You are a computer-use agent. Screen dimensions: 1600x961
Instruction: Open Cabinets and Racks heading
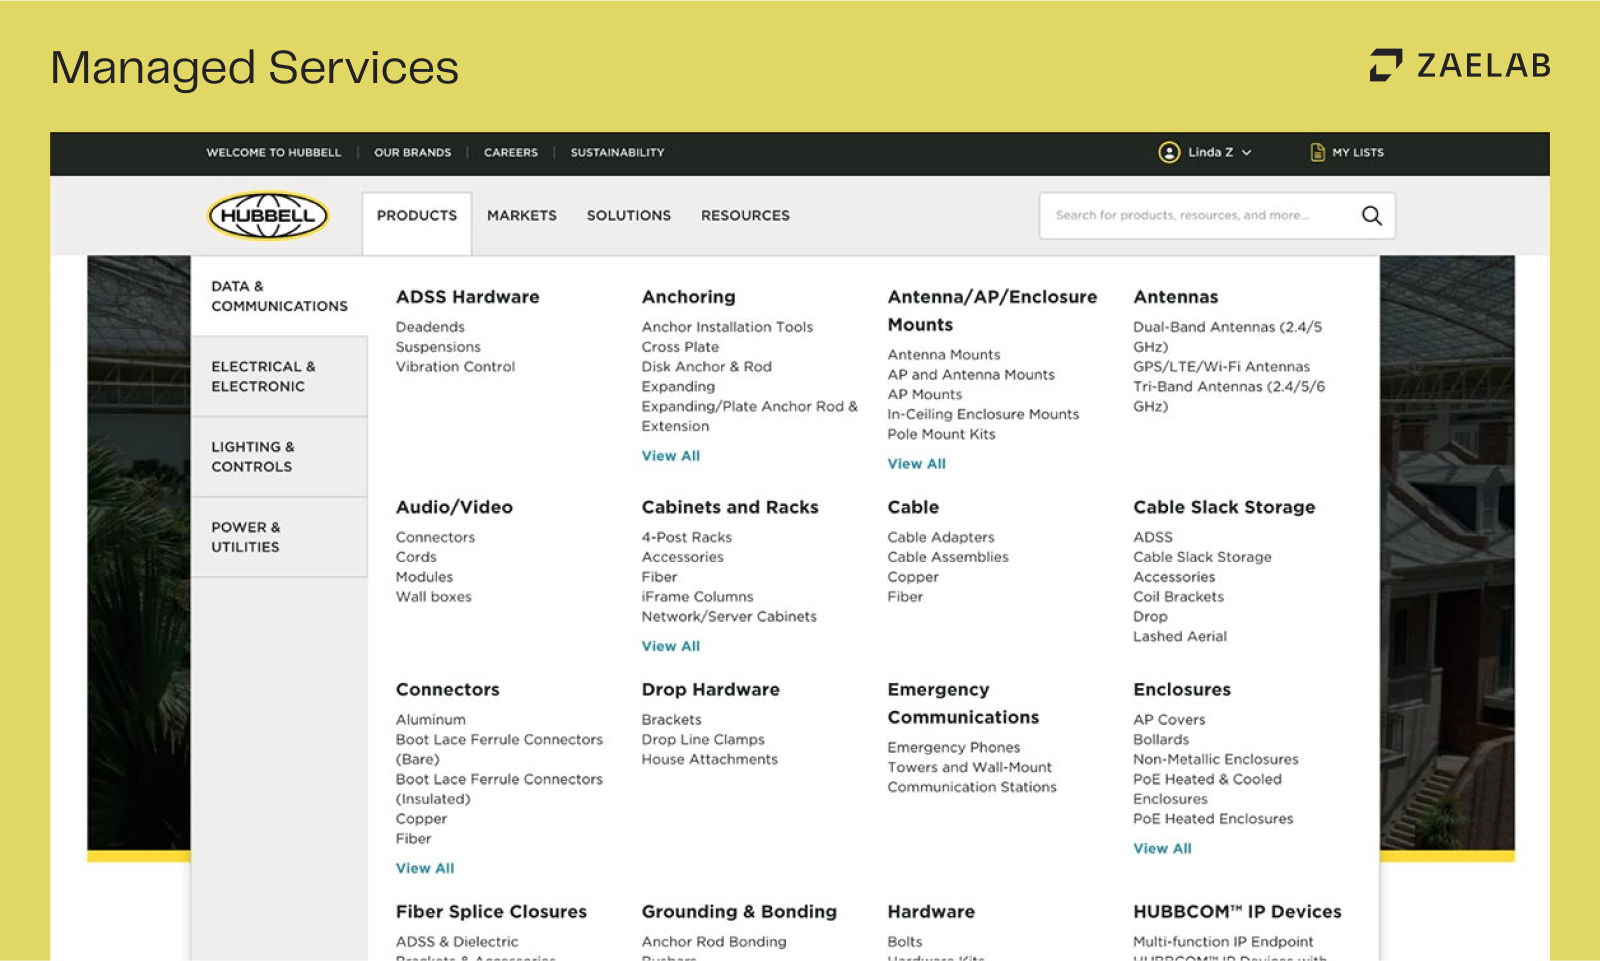pyautogui.click(x=730, y=507)
